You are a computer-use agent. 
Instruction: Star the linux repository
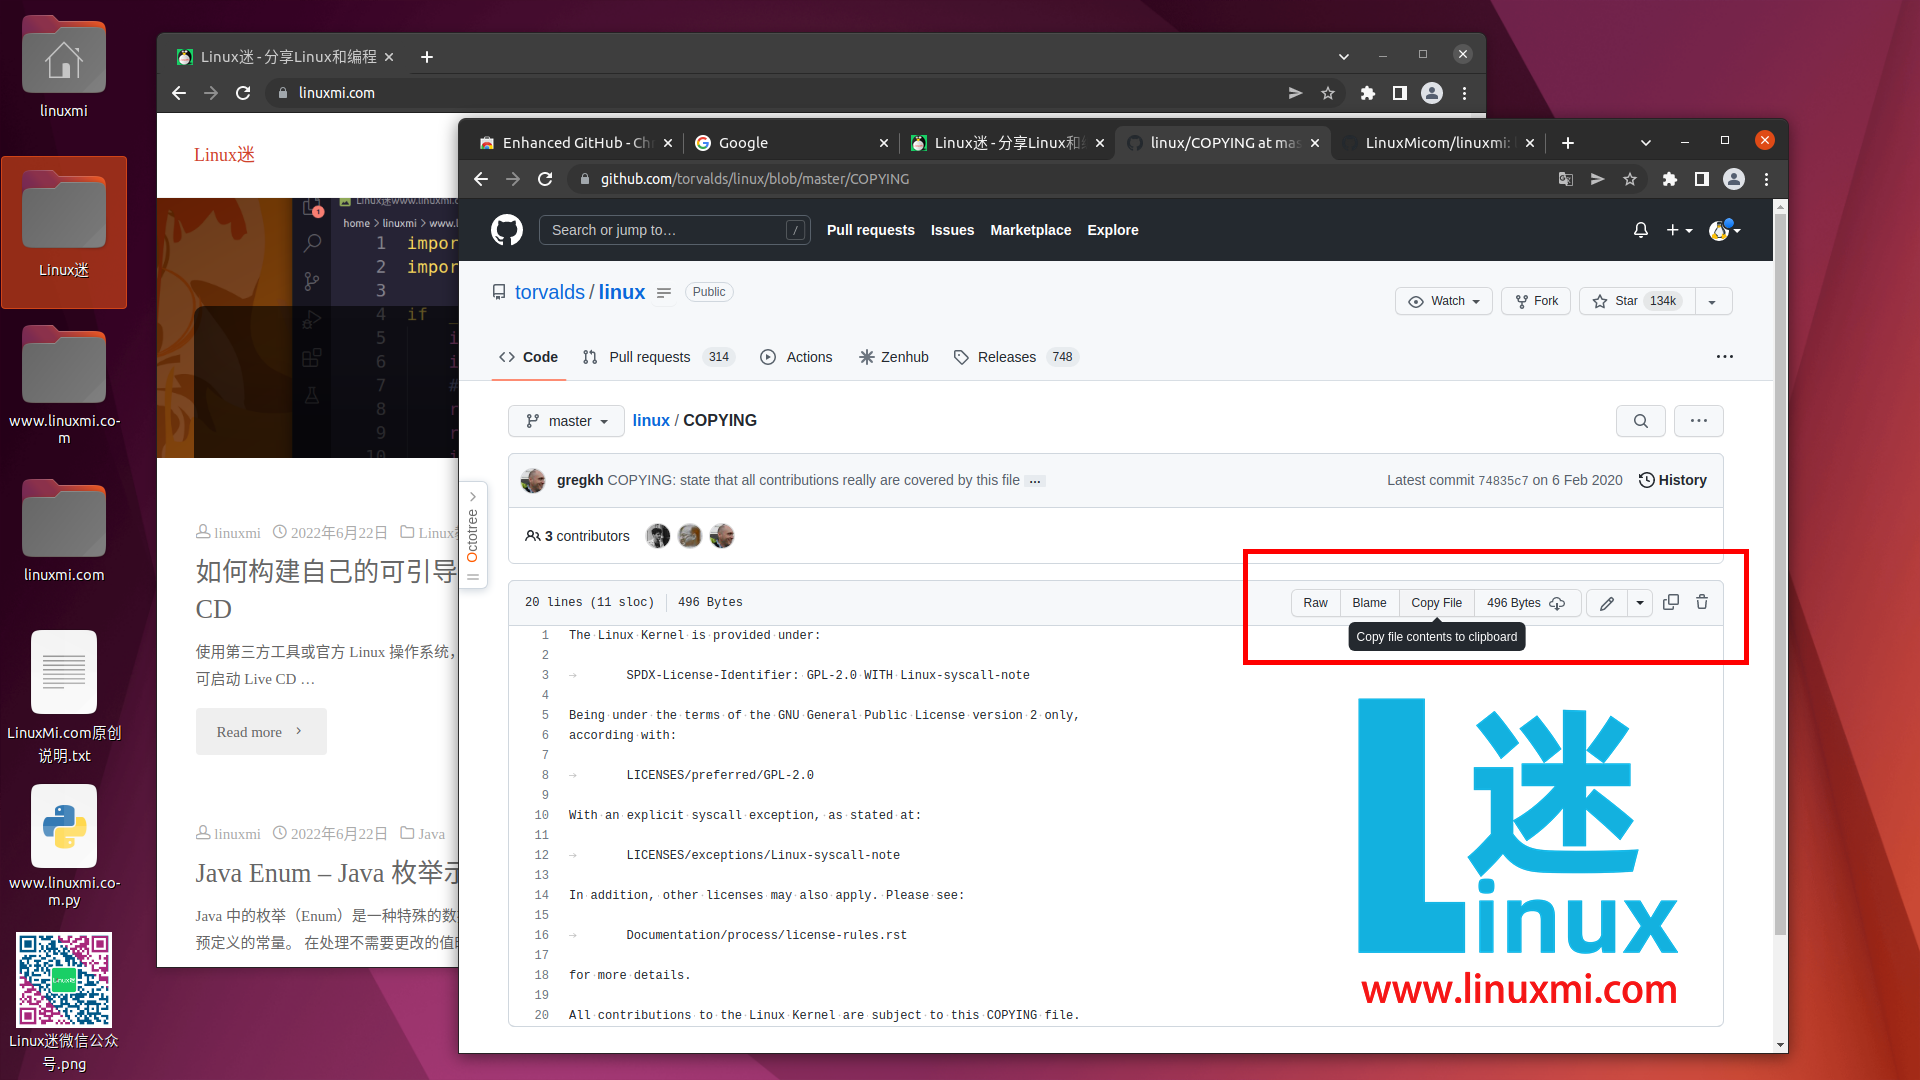(x=1636, y=301)
